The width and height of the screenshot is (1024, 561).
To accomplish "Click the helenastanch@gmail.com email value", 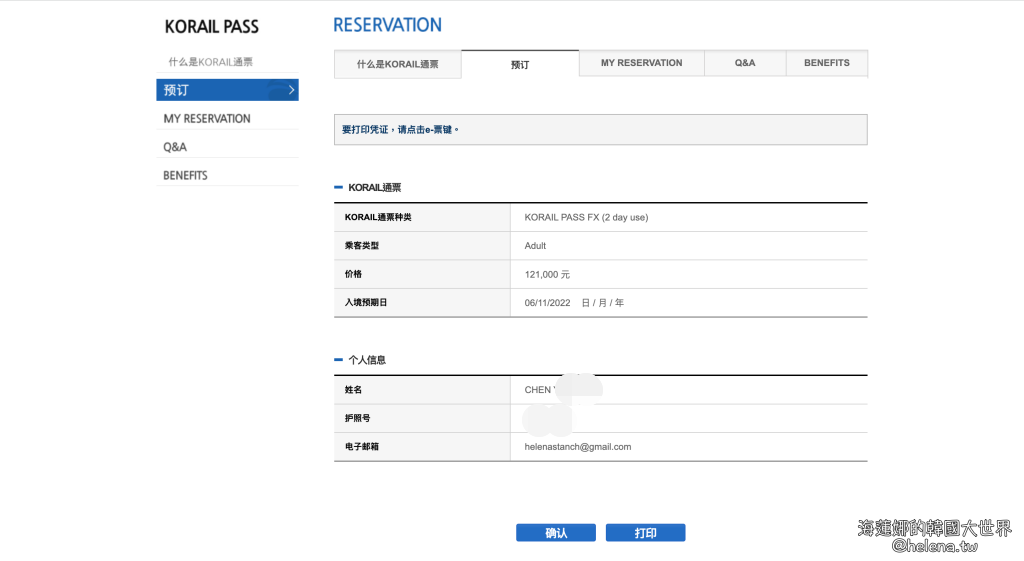I will [577, 447].
